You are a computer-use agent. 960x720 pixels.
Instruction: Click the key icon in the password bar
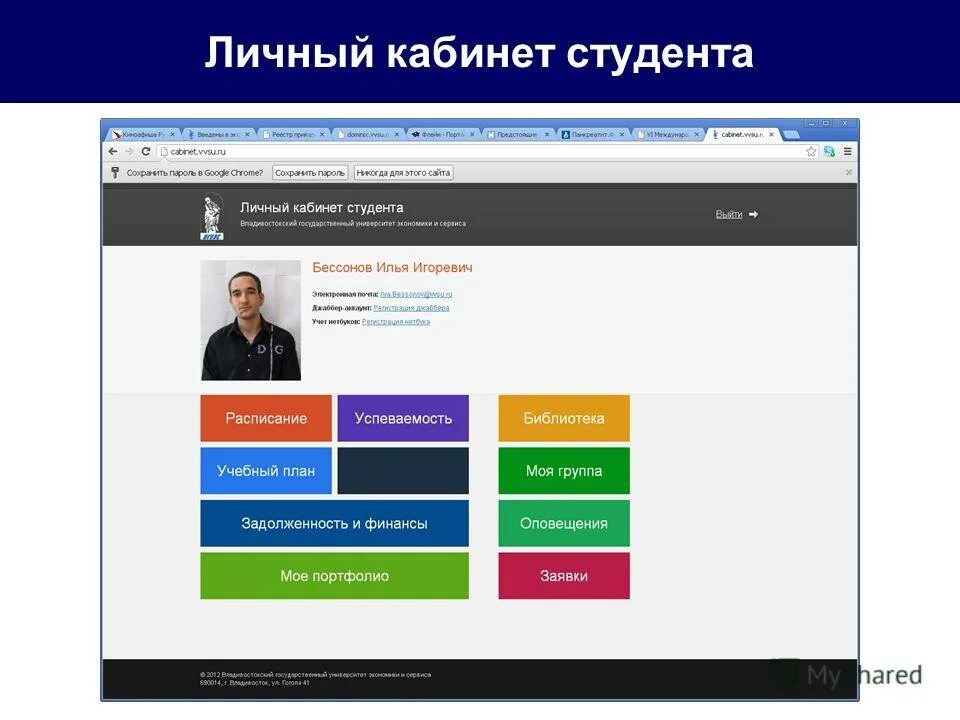(x=115, y=172)
